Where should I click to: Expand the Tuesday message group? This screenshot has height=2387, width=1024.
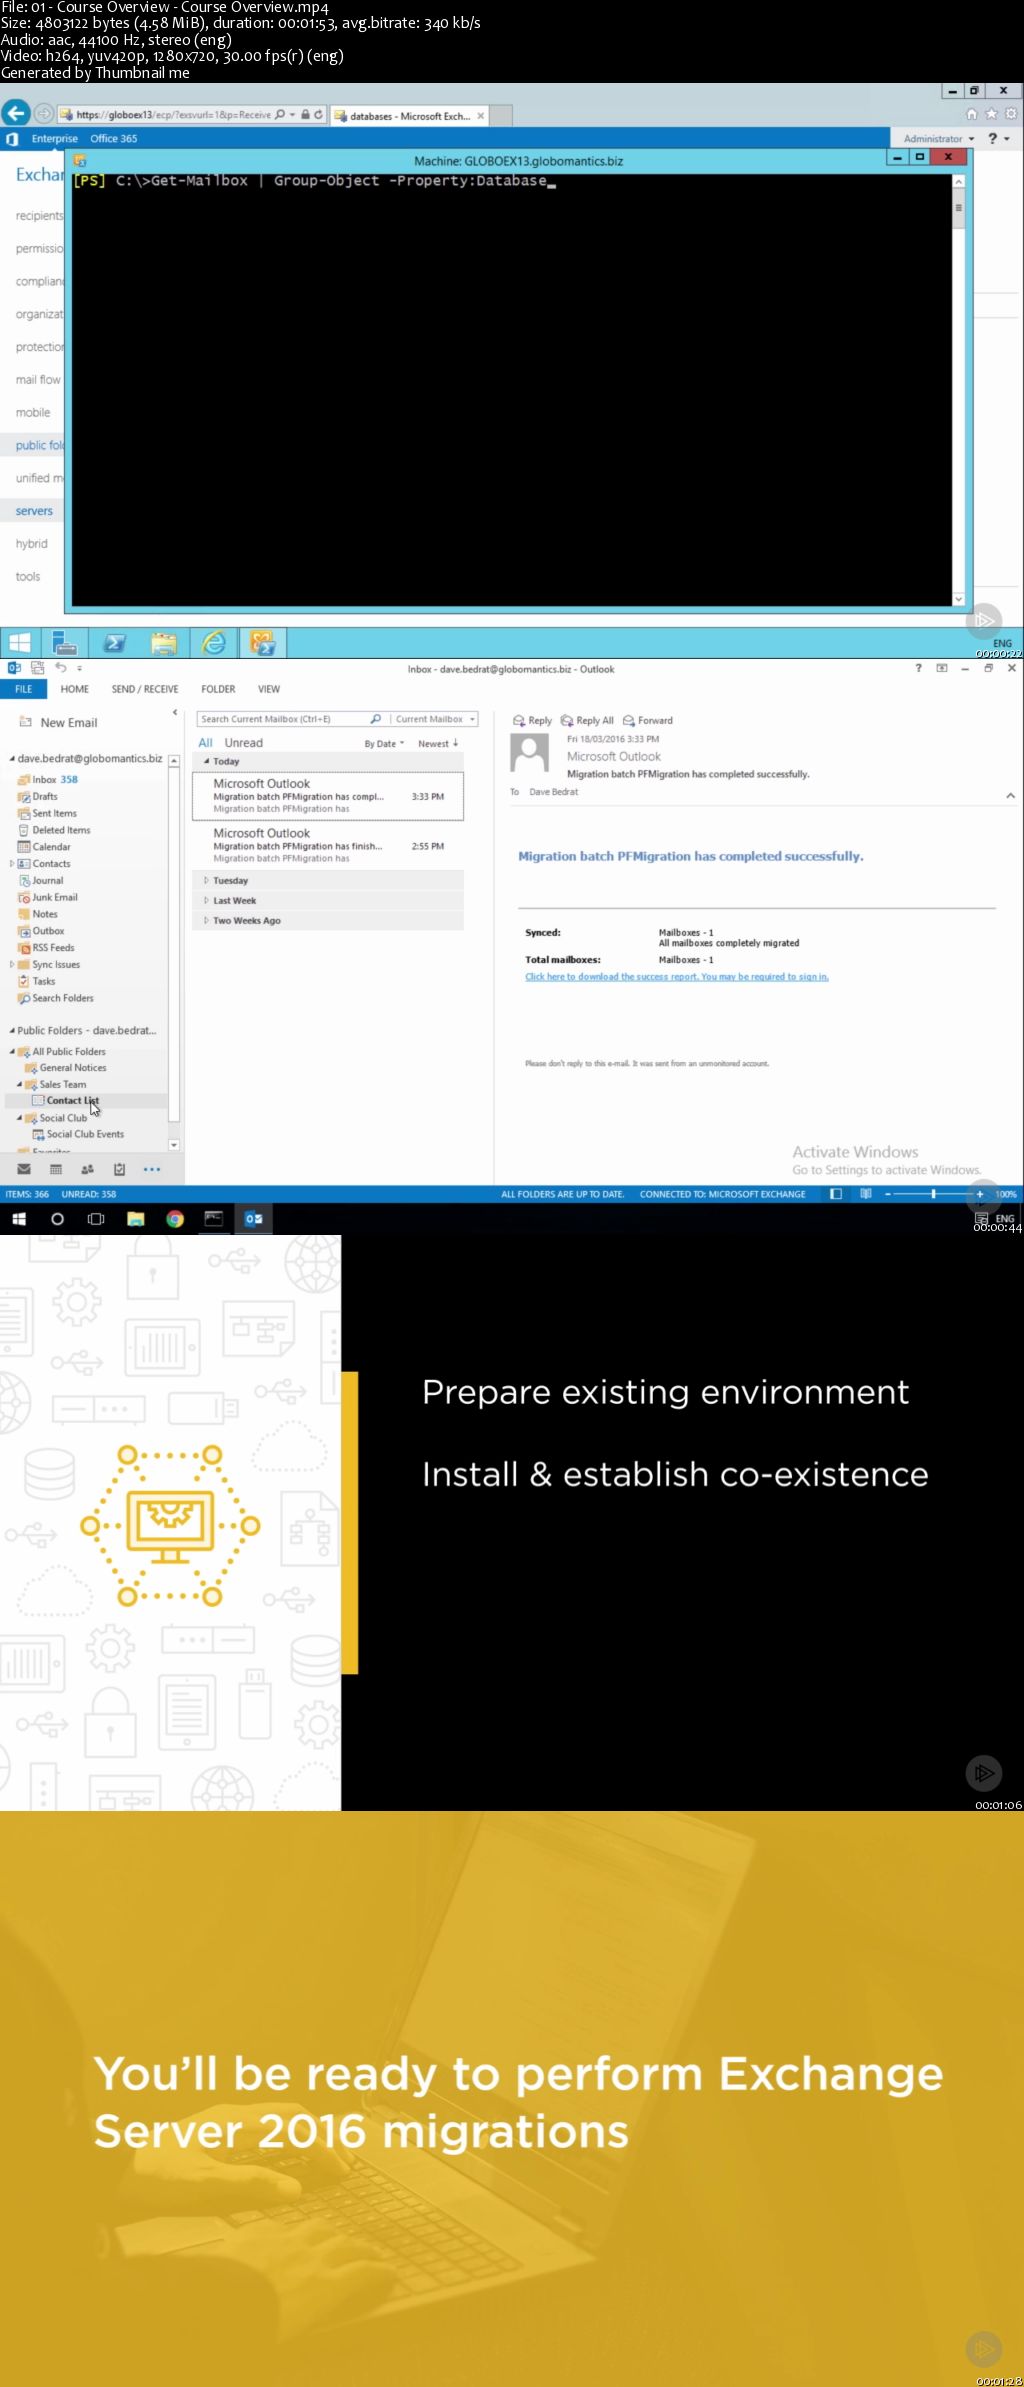[207, 881]
